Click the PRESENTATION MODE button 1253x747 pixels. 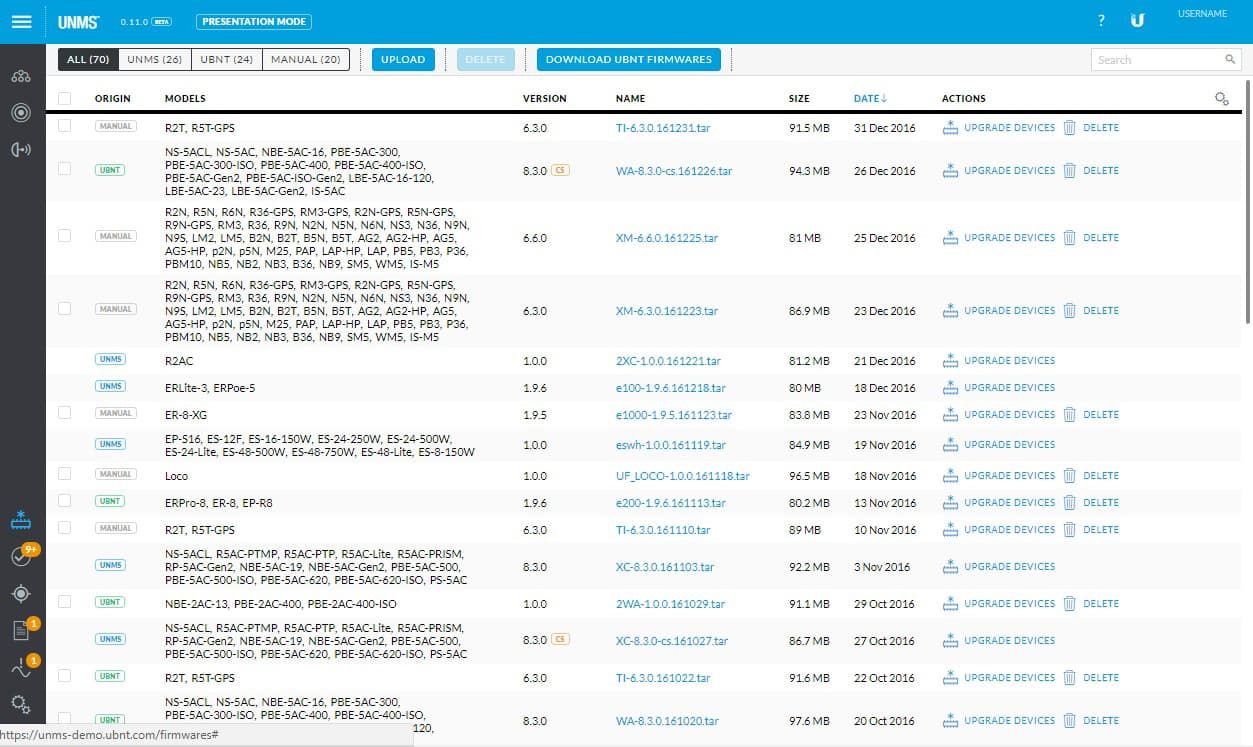[254, 21]
